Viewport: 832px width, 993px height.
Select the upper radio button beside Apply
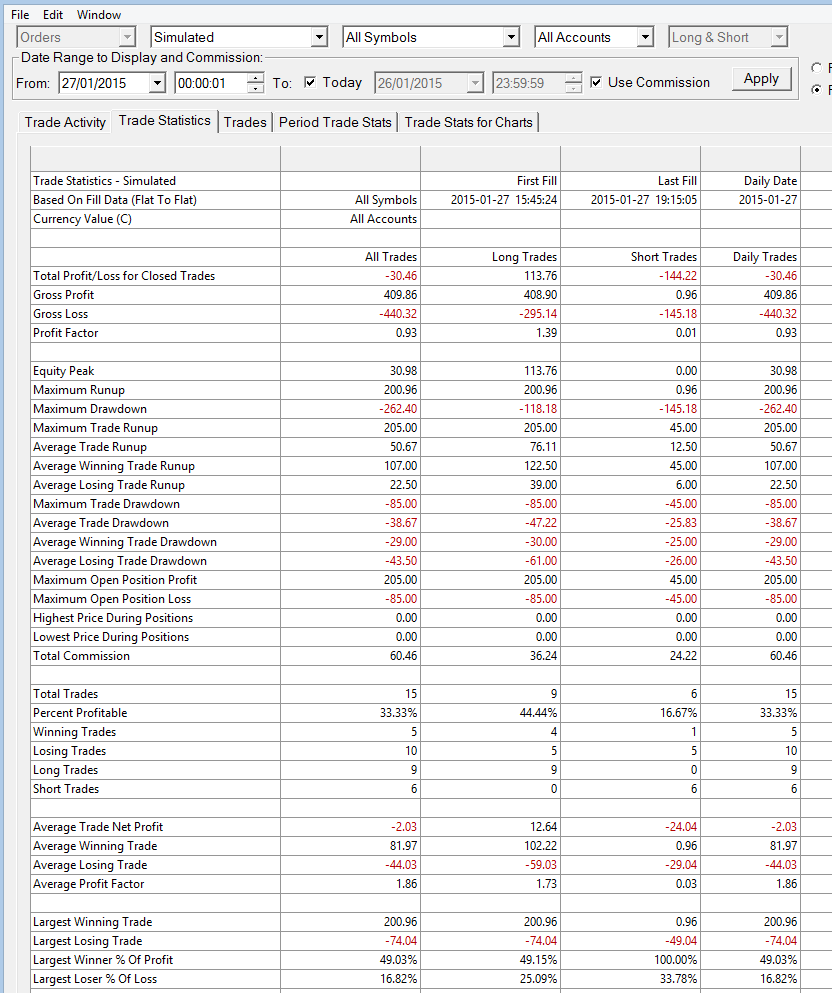pyautogui.click(x=816, y=67)
